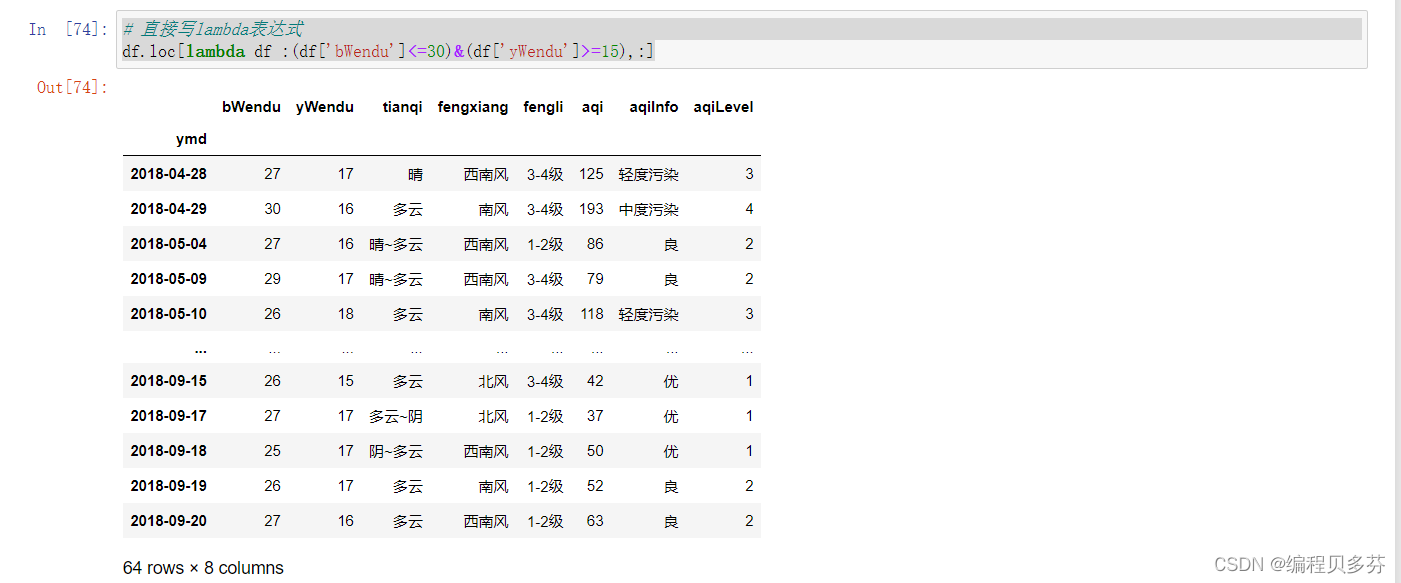
Task: Click 北风 cell in 2018-09-15 row
Action: coord(493,381)
